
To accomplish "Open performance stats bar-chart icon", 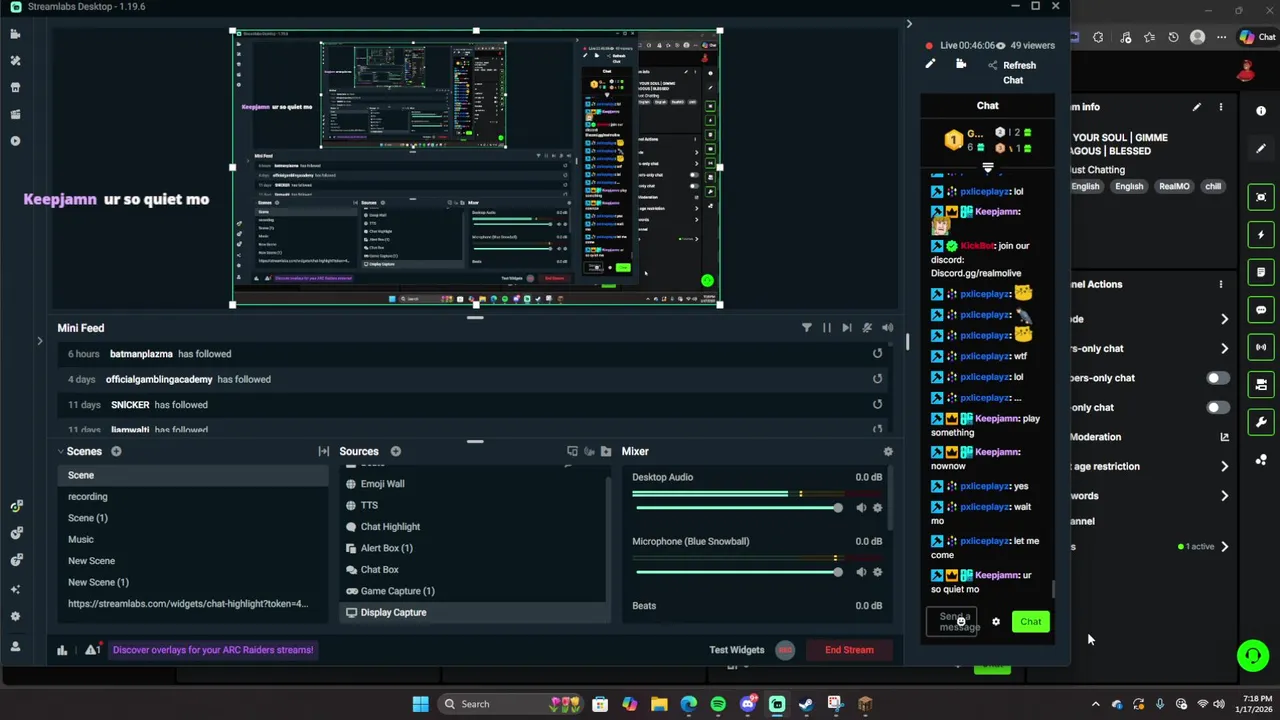I will pyautogui.click(x=62, y=650).
